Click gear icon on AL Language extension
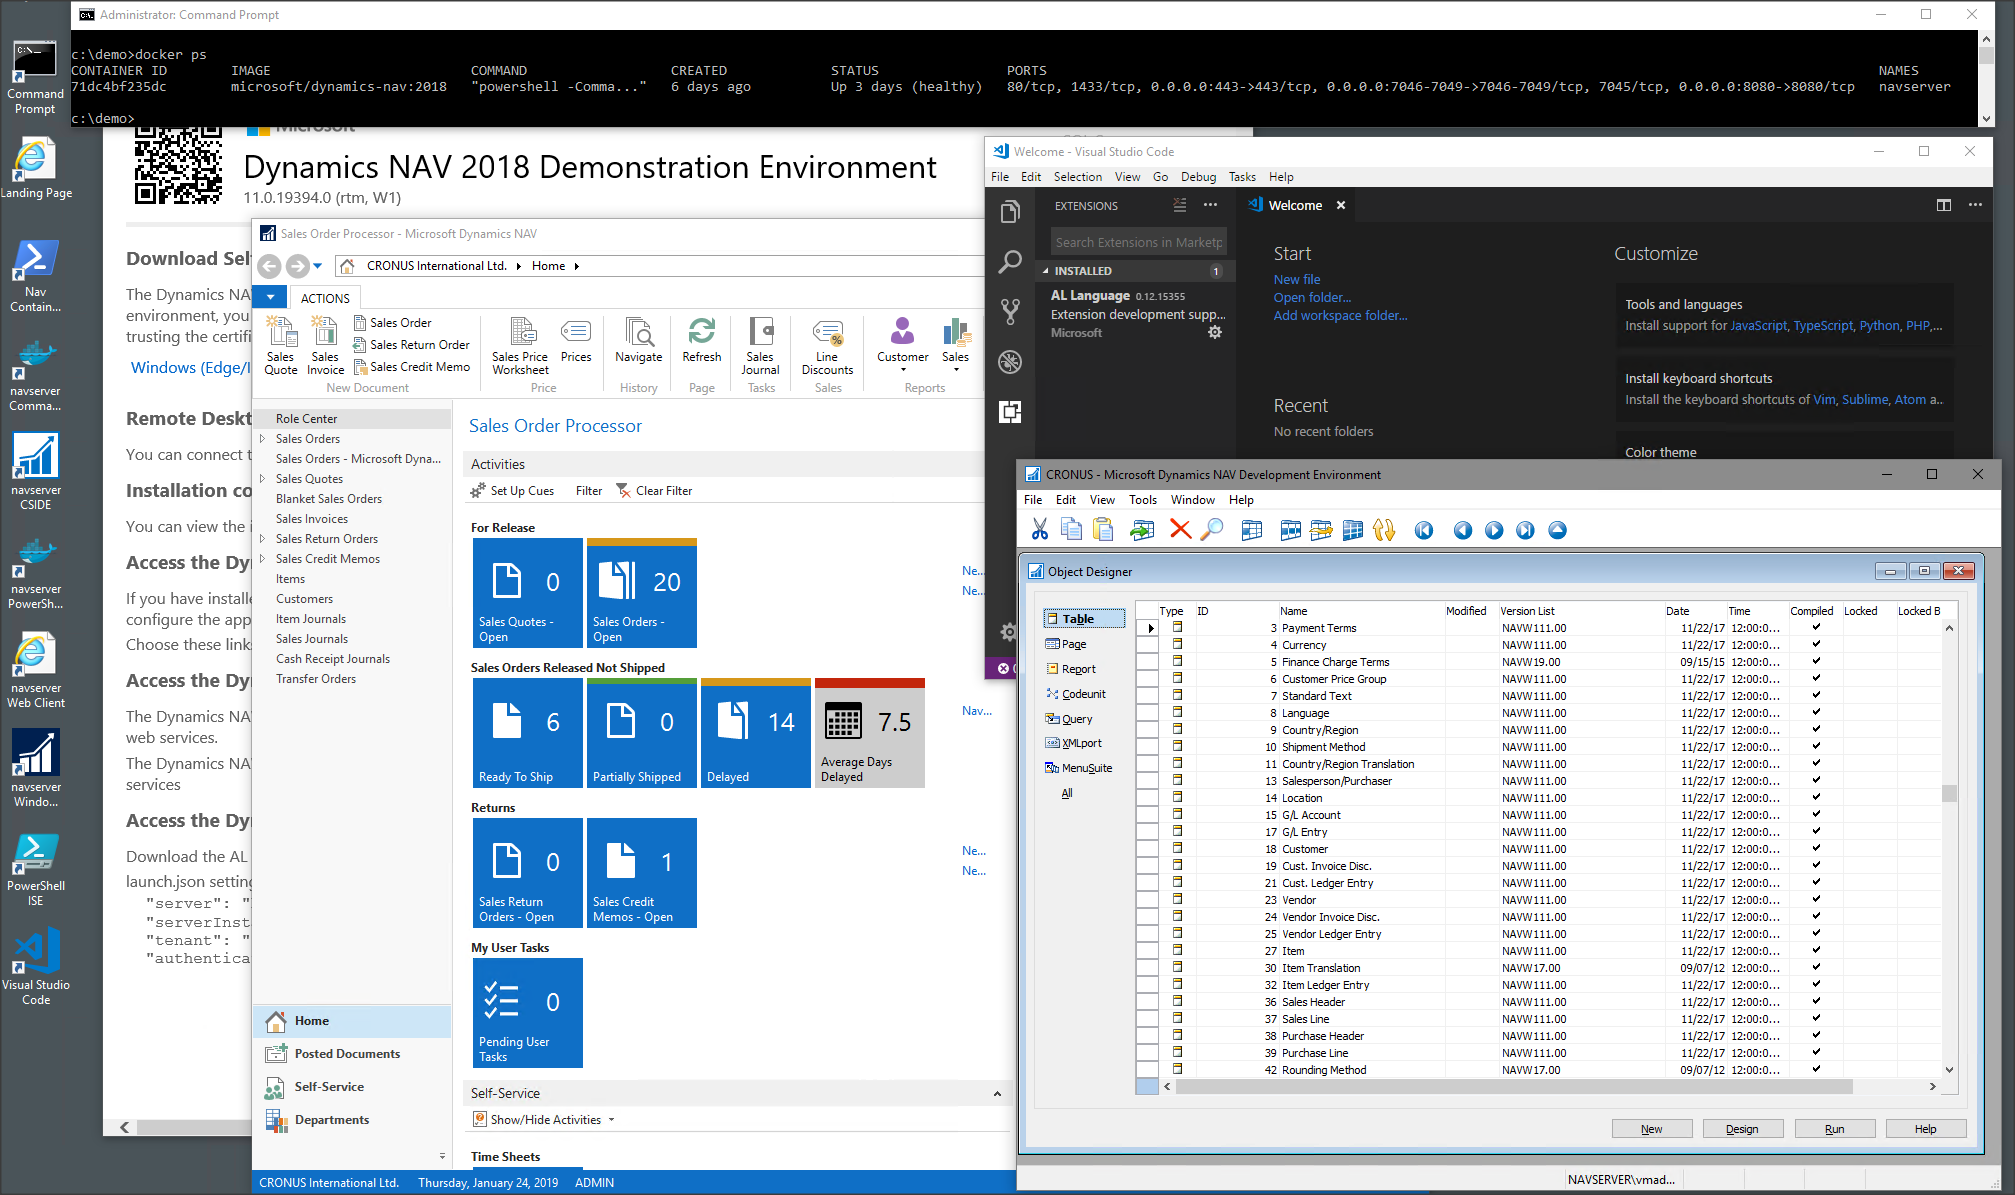This screenshot has height=1195, width=2015. tap(1215, 333)
